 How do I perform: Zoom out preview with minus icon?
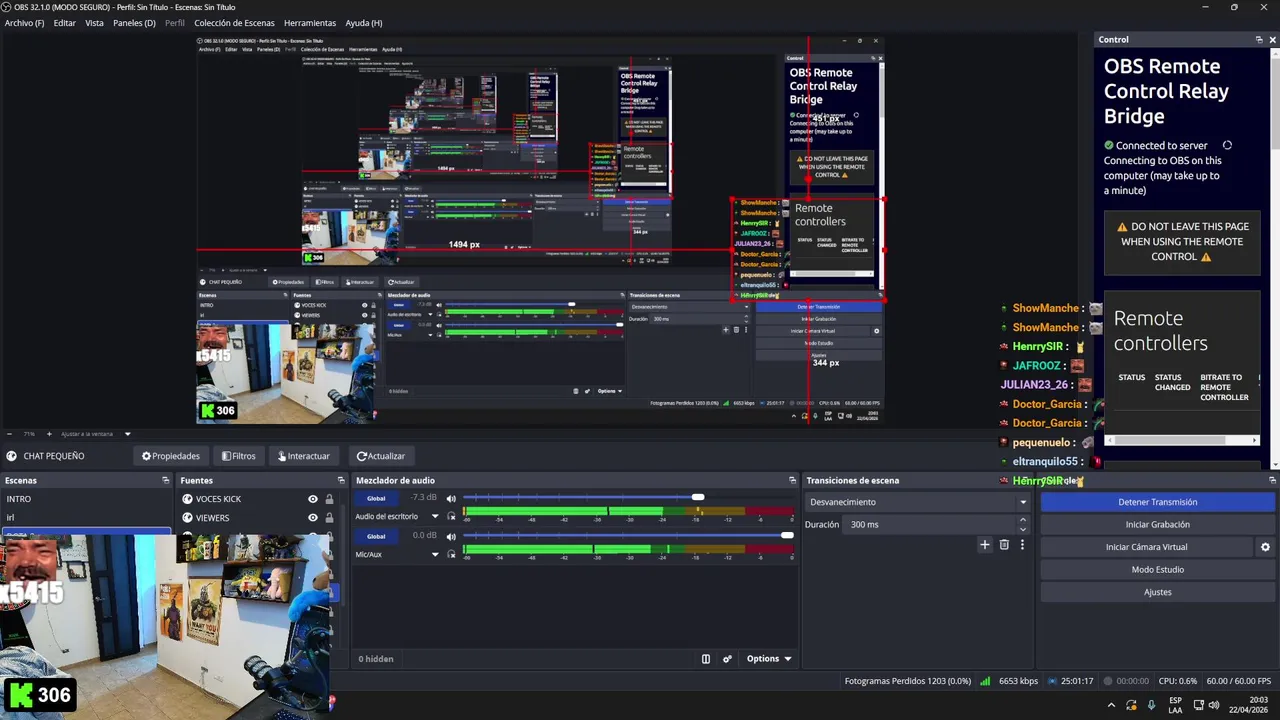click(9, 434)
